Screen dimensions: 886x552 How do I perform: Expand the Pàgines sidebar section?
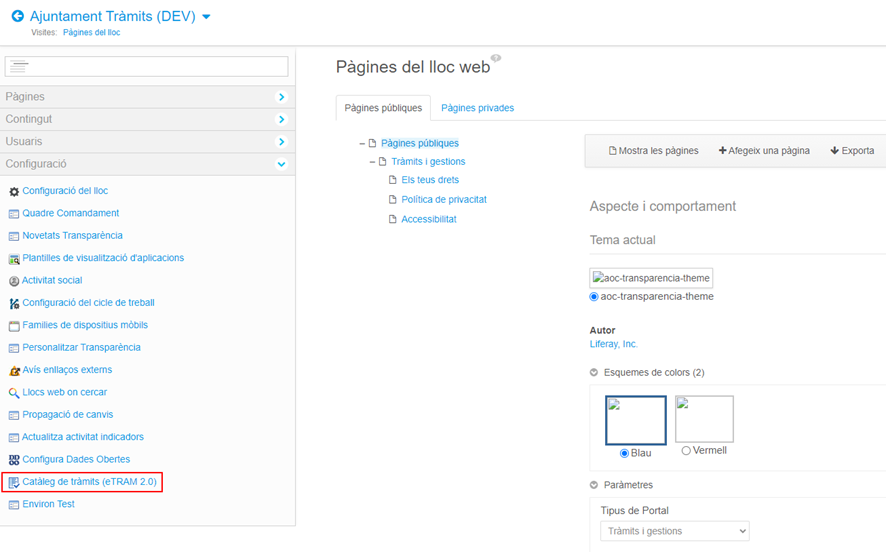tap(281, 97)
